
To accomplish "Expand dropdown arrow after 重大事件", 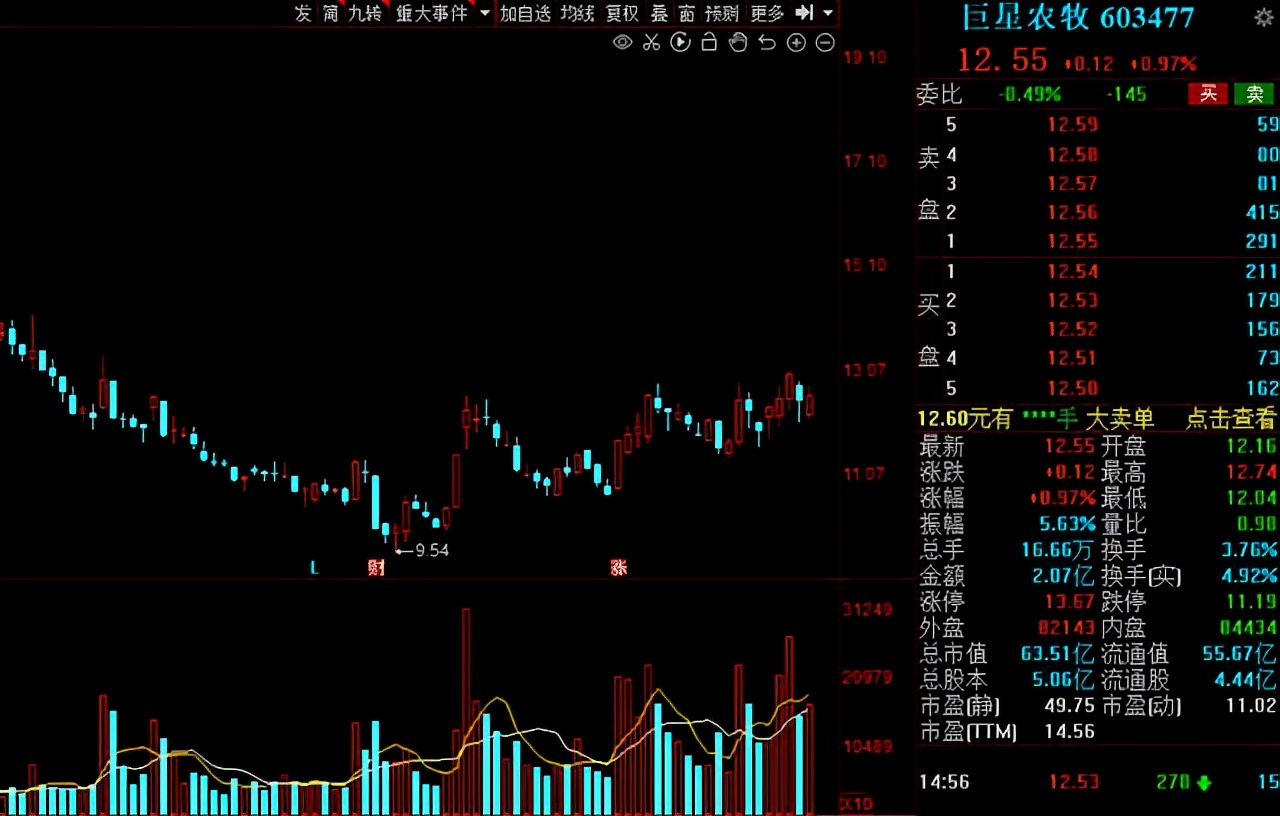I will [485, 13].
